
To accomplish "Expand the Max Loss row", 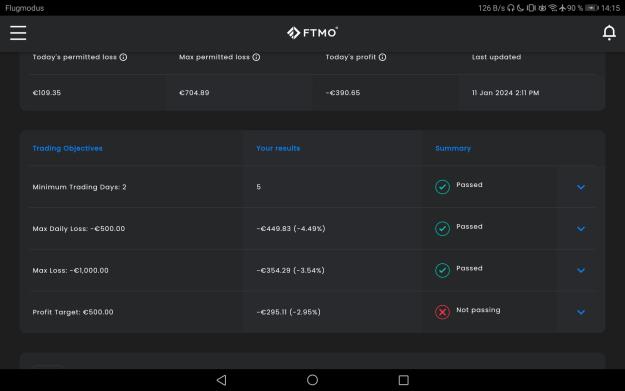I will pos(581,270).
